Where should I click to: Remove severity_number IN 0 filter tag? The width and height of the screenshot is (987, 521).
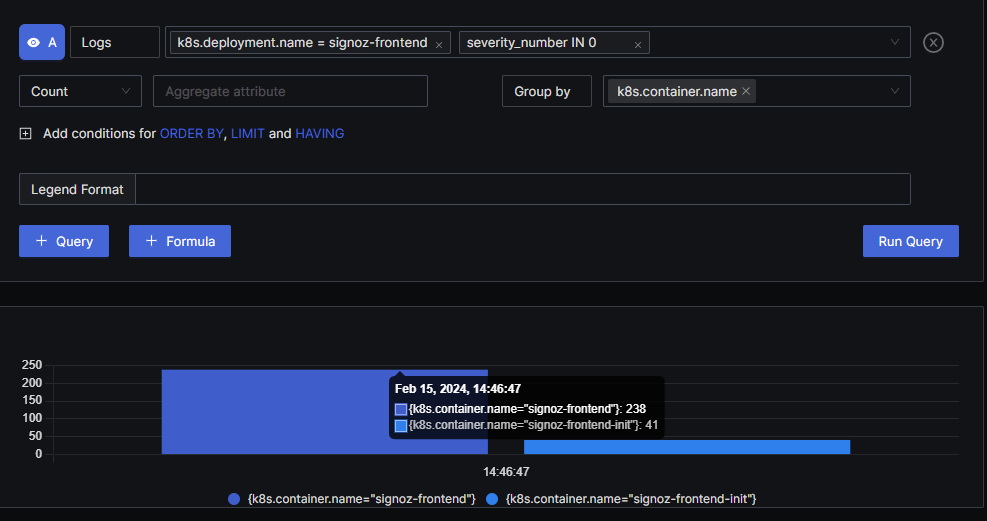[638, 45]
